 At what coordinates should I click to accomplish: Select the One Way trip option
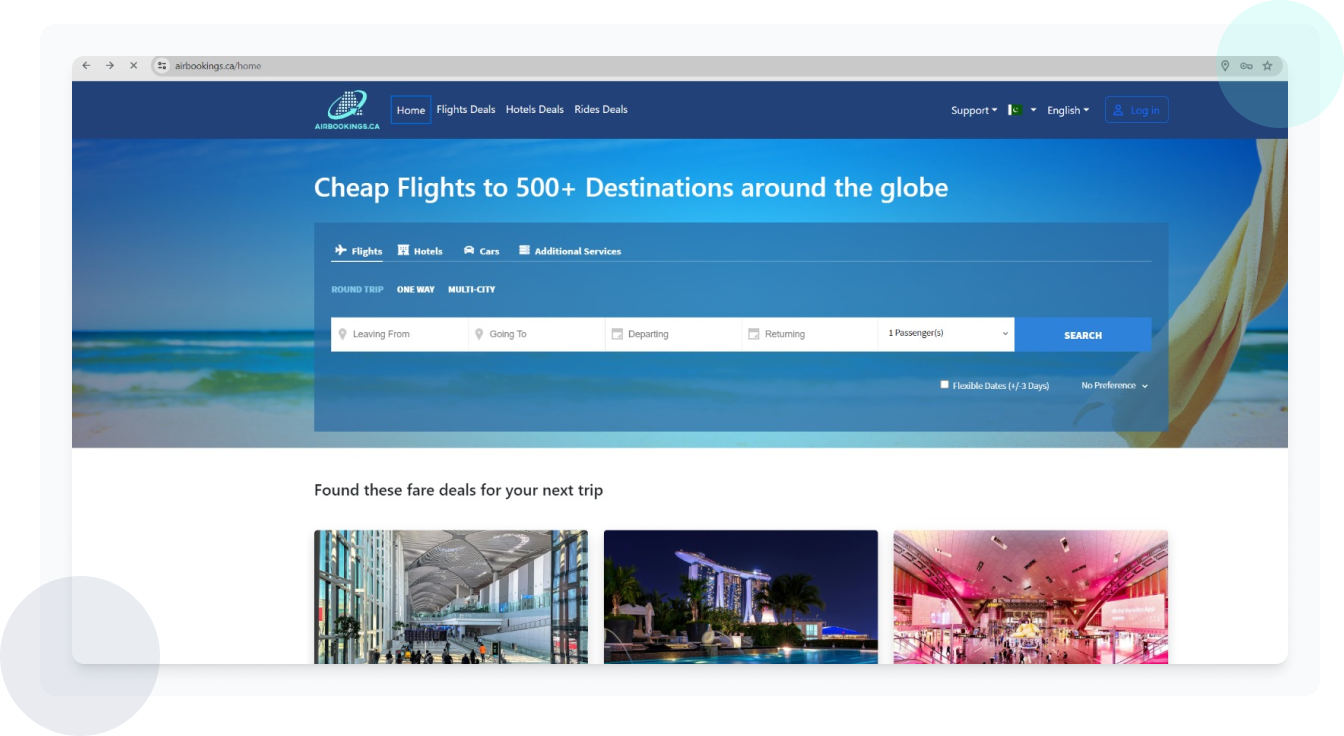[415, 290]
